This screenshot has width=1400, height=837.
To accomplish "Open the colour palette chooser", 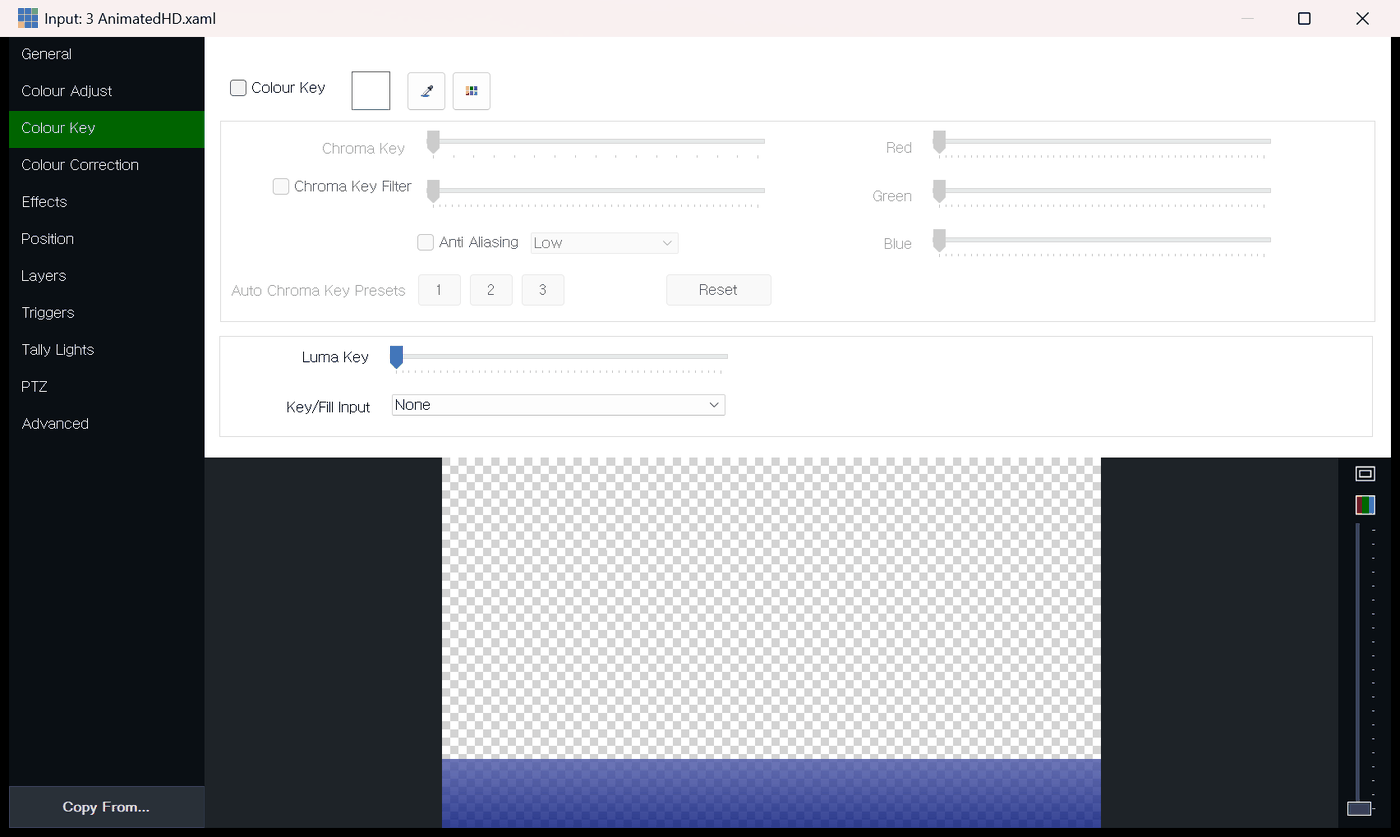I will pos(472,91).
